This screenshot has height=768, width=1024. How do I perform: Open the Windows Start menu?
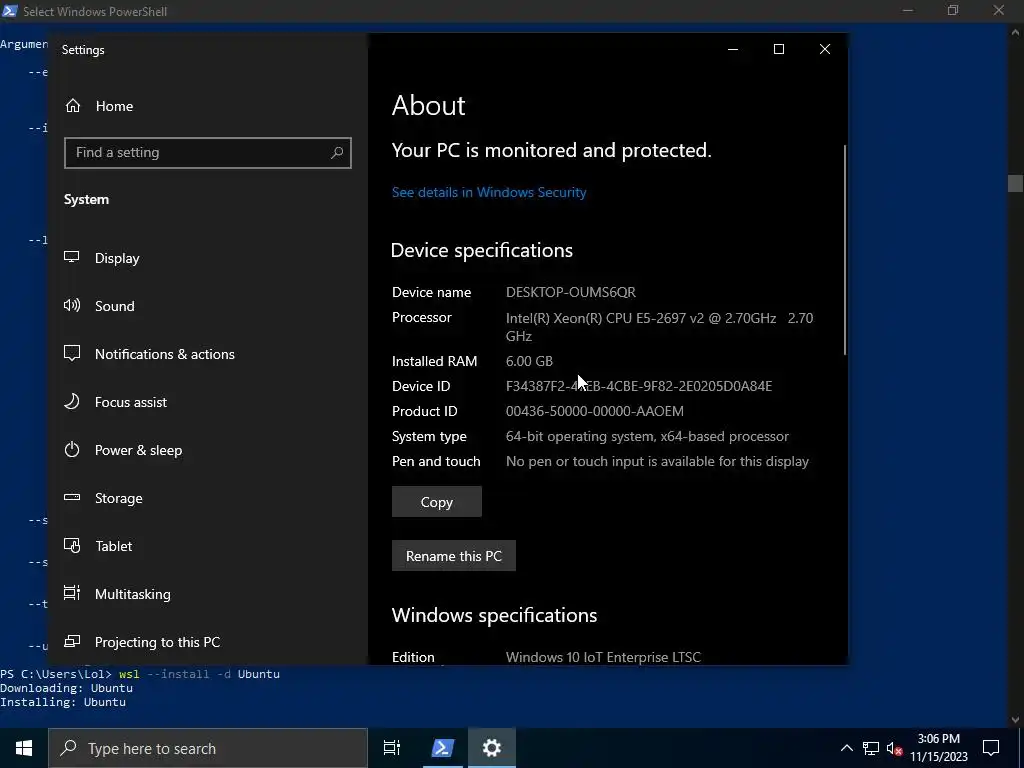click(24, 748)
